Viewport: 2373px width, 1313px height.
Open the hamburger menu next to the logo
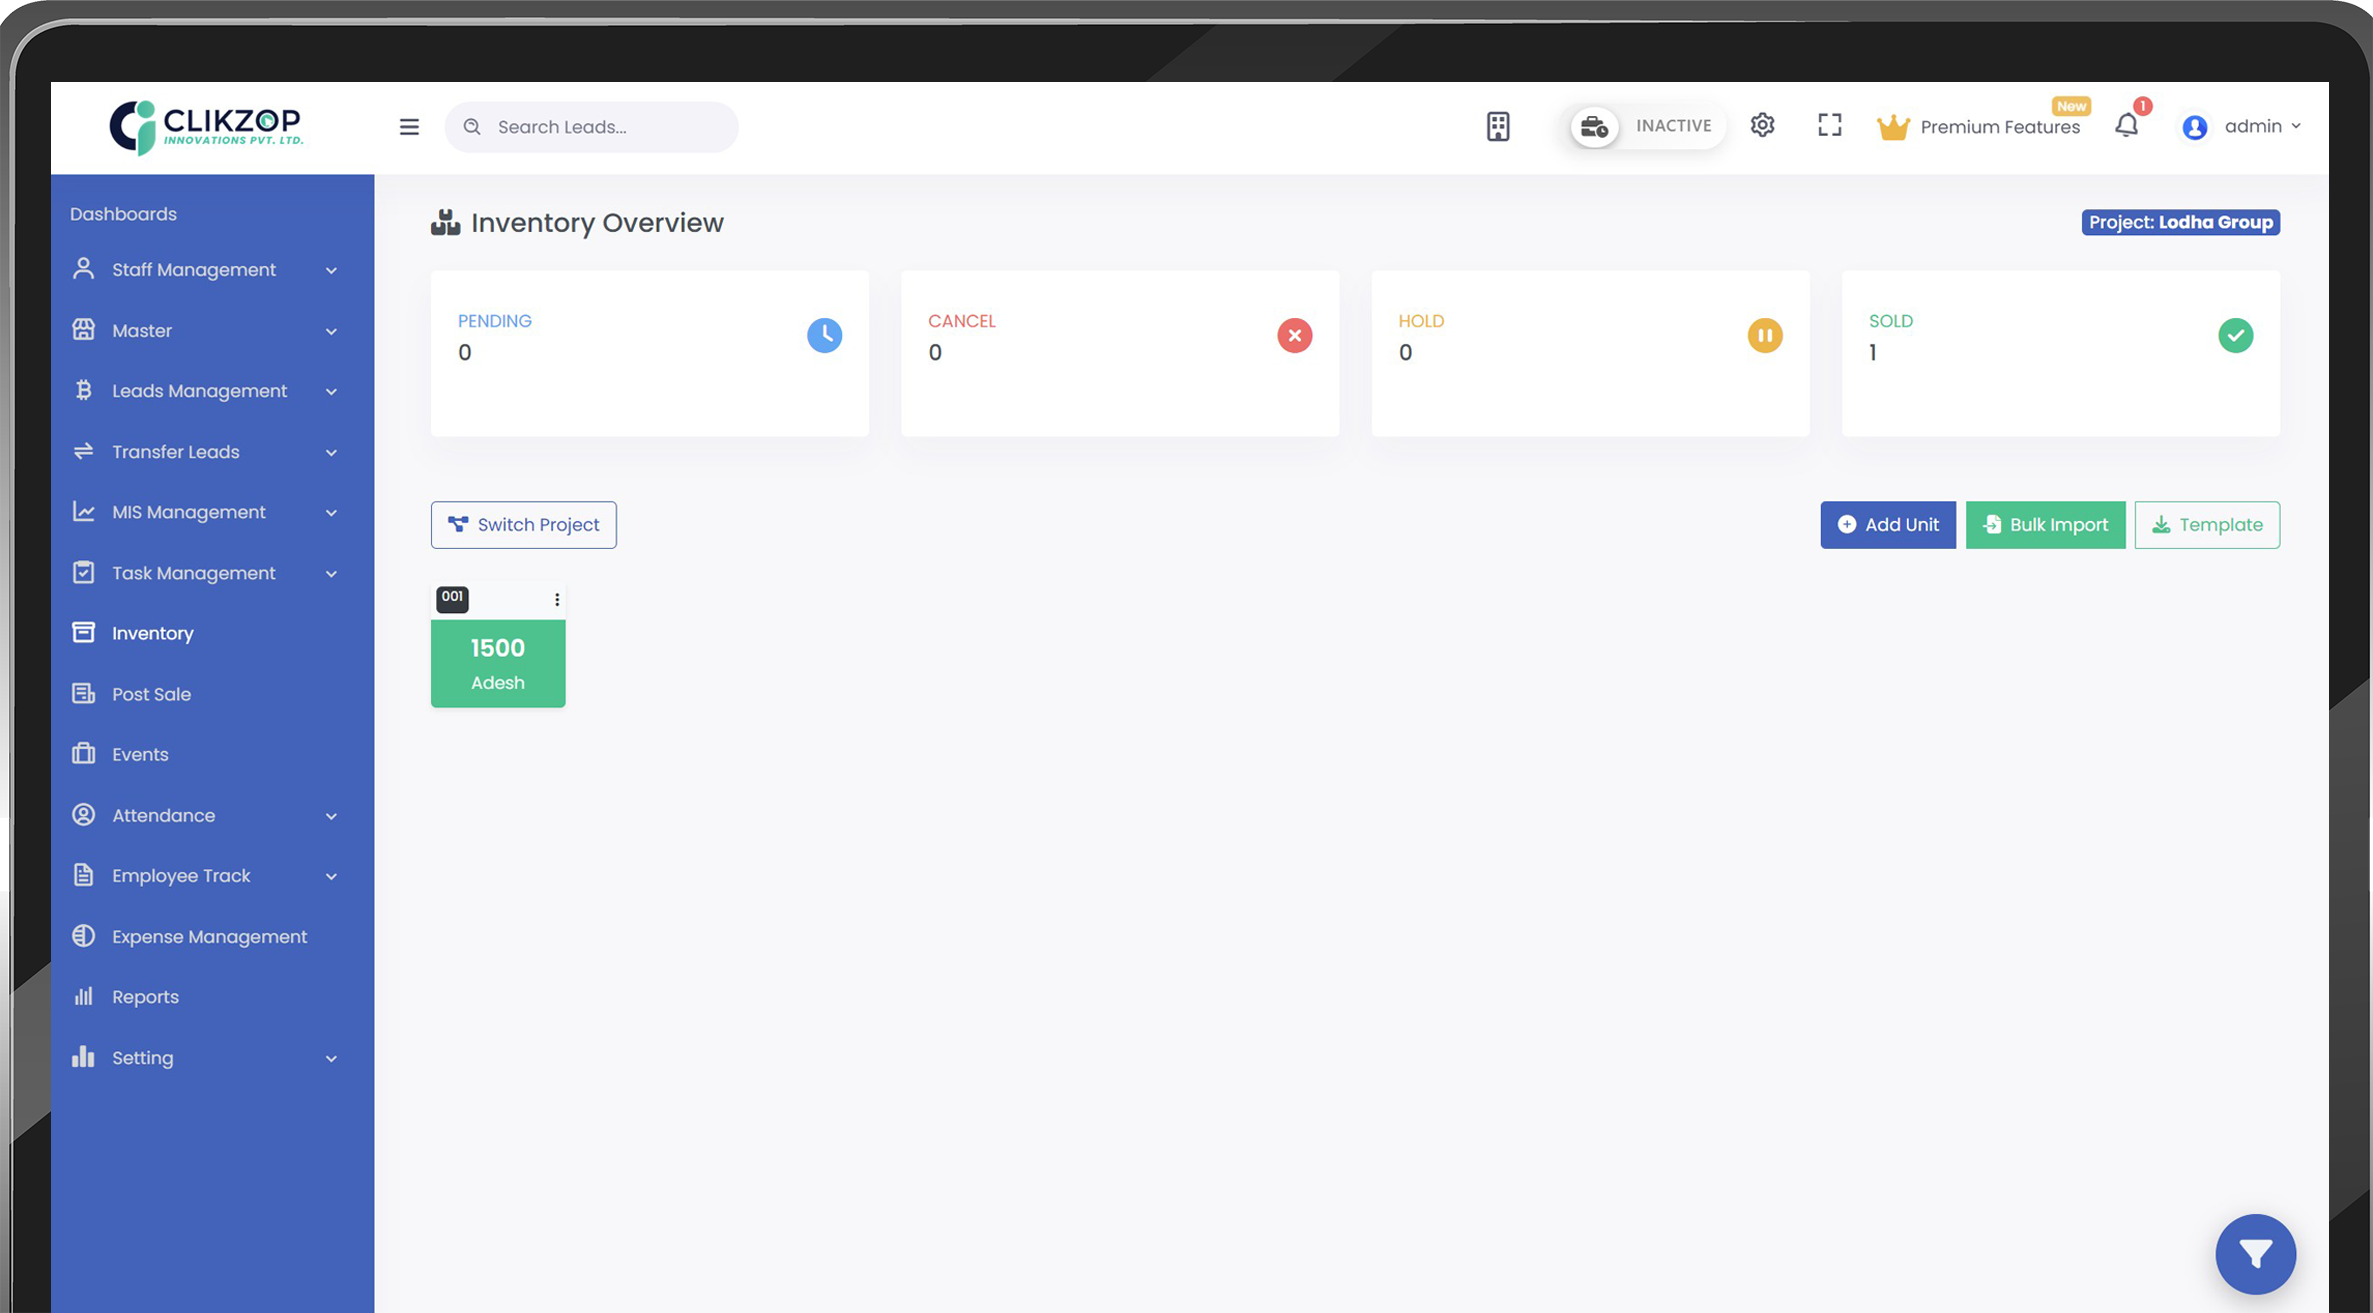(x=408, y=127)
